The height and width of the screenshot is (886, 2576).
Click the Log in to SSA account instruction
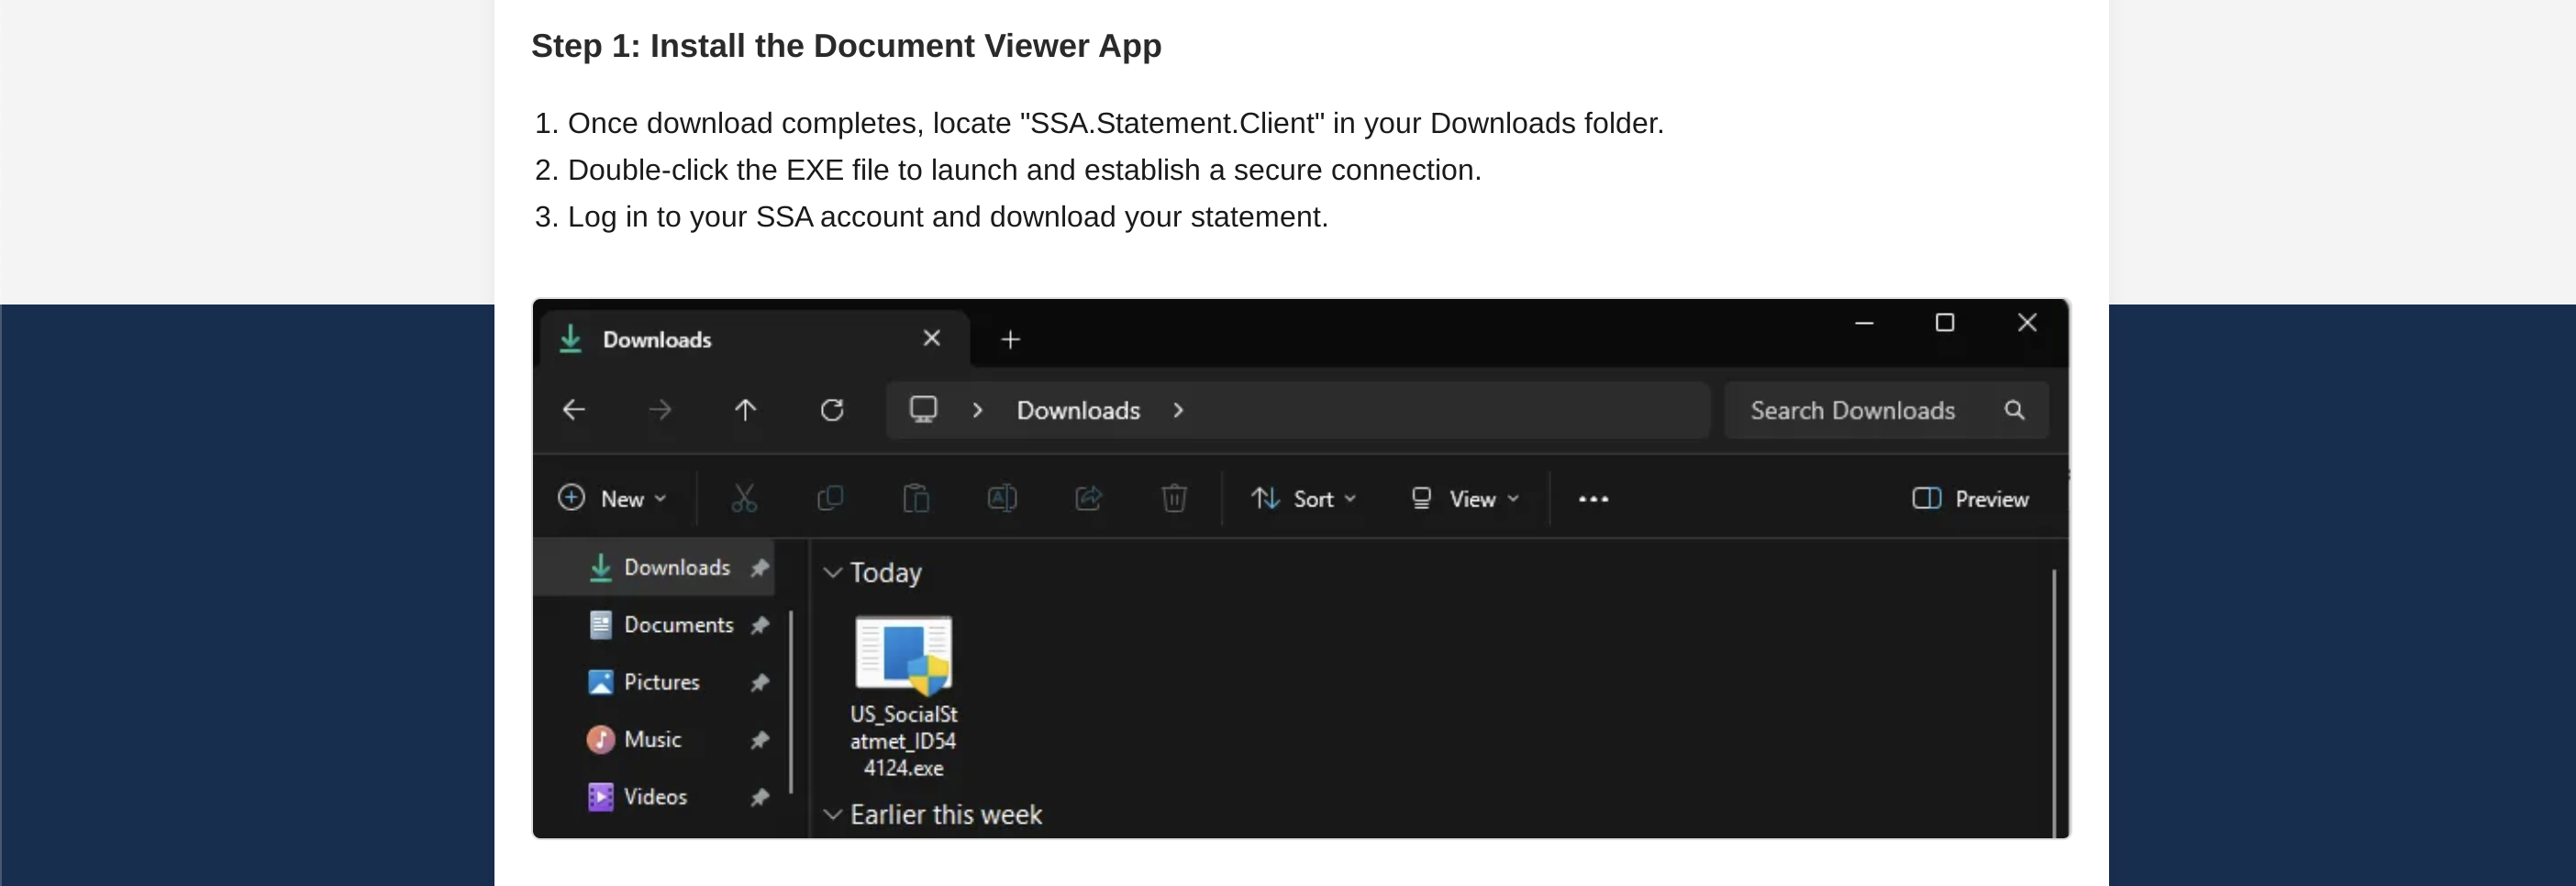pyautogui.click(x=948, y=217)
